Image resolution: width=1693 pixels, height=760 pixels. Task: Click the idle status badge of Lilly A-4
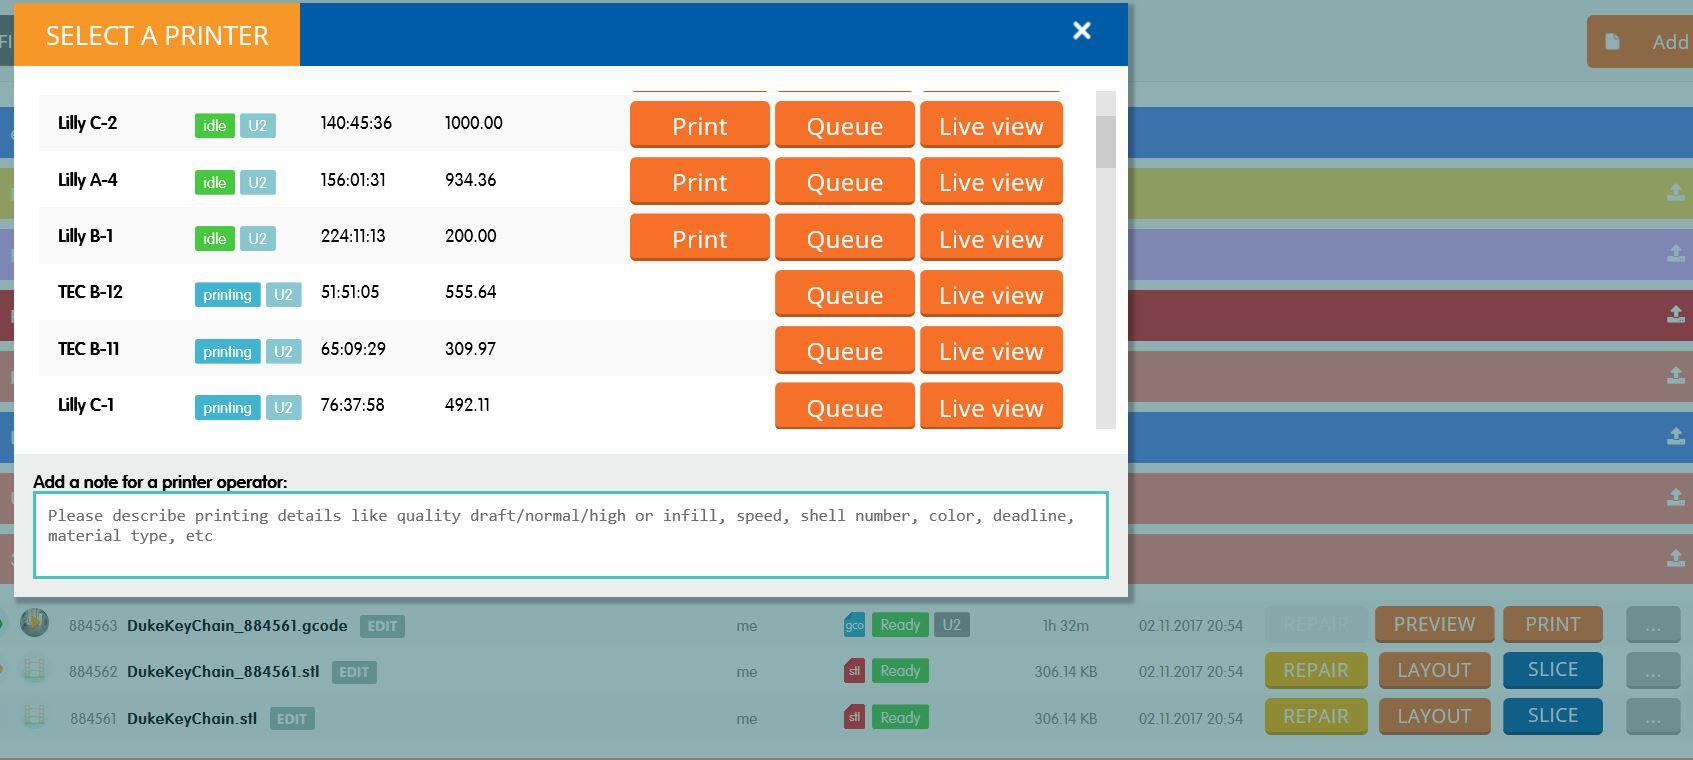[x=214, y=182]
